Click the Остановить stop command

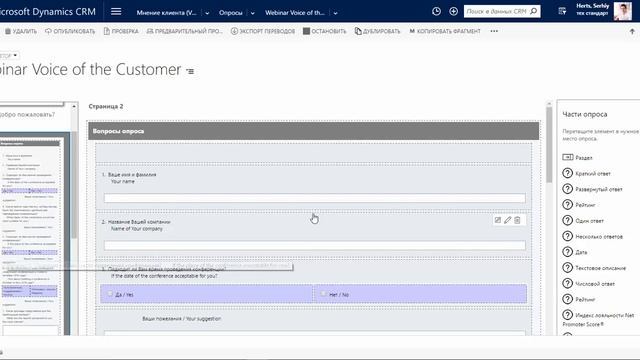click(324, 31)
